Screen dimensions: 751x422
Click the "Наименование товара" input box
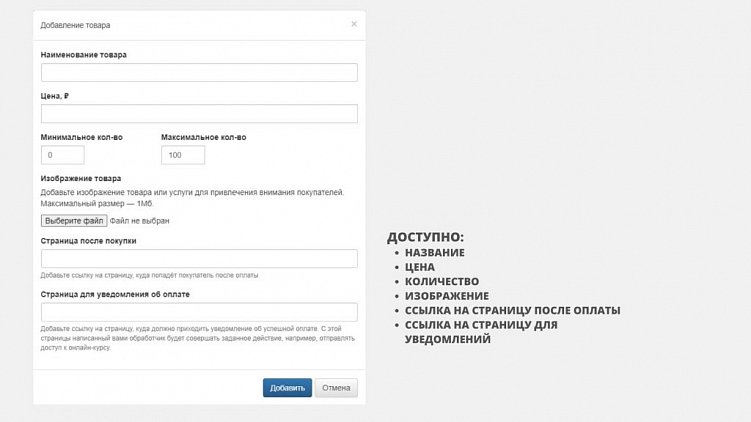[199, 72]
